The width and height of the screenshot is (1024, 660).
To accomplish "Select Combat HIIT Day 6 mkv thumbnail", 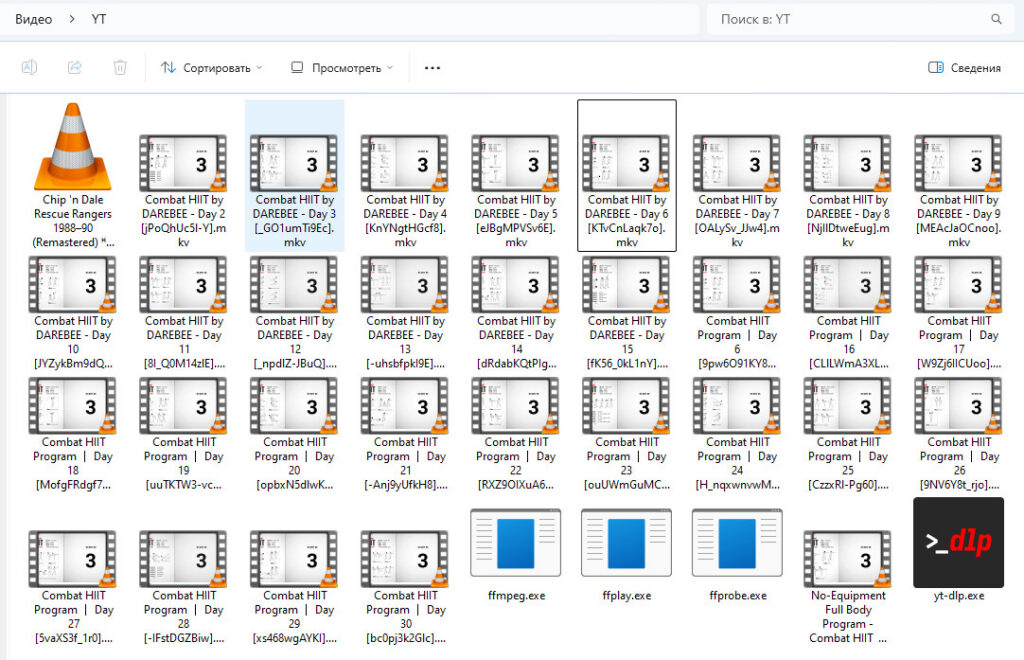I will click(x=627, y=164).
